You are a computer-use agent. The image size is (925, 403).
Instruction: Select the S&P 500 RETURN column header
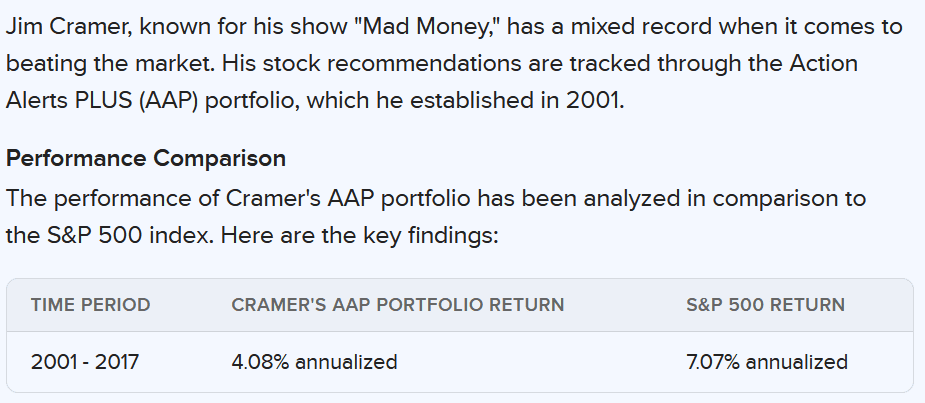[766, 305]
